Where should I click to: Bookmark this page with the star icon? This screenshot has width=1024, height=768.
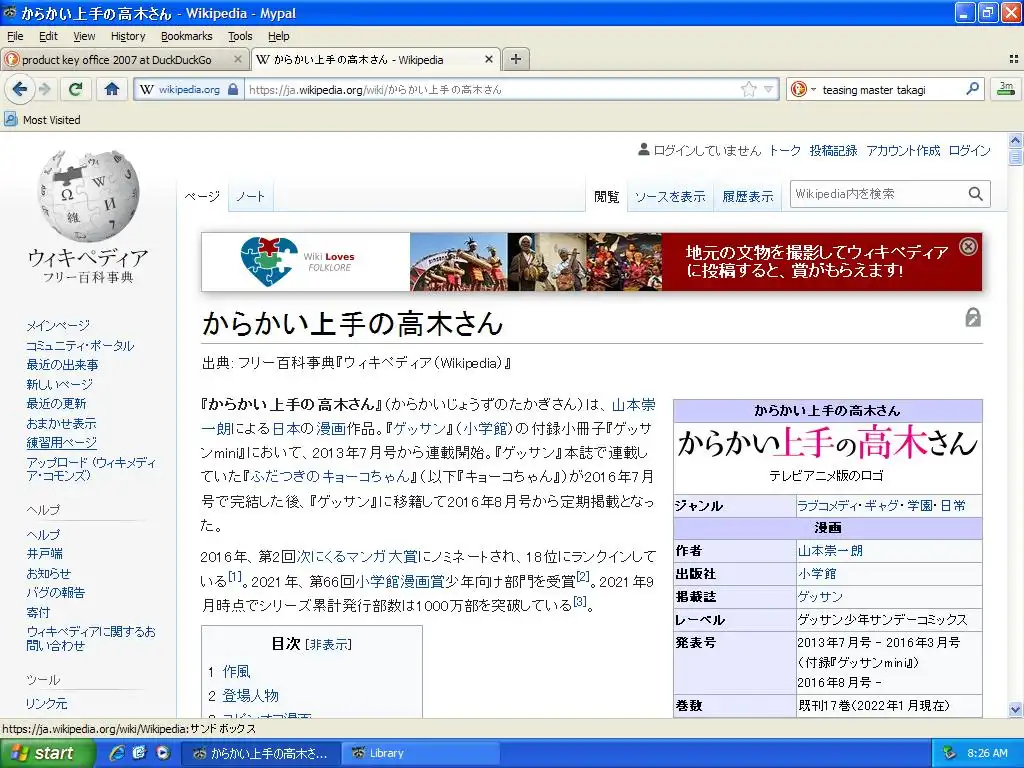[748, 89]
